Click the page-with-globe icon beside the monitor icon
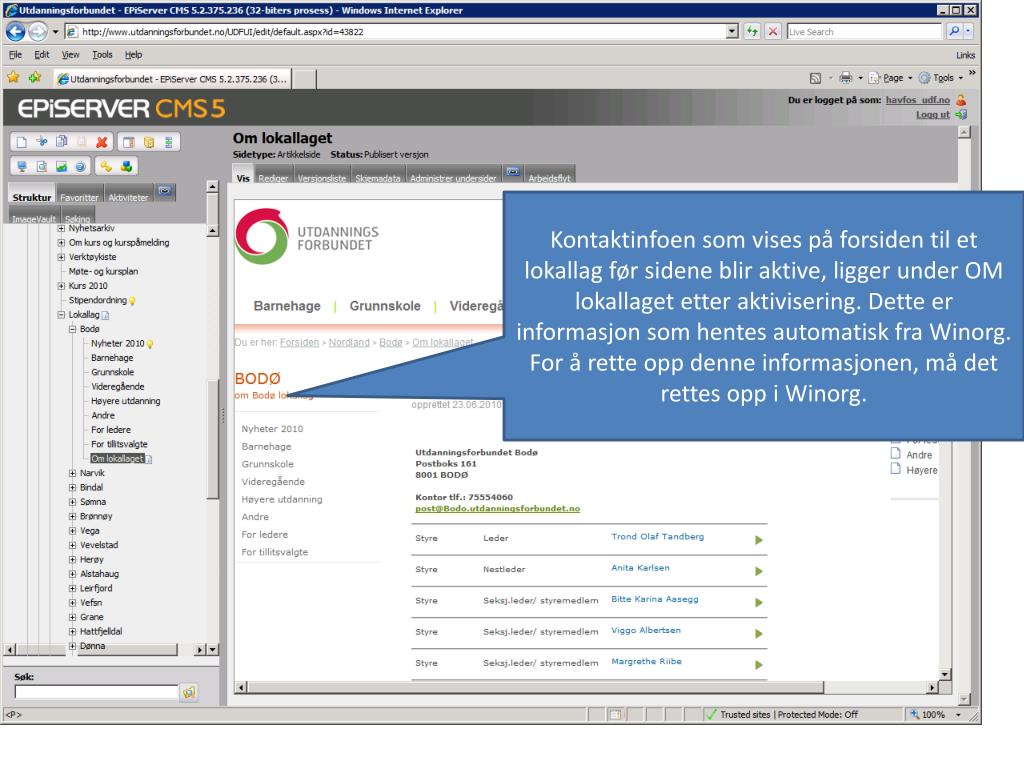The height and width of the screenshot is (768, 1024). pyautogui.click(x=41, y=167)
